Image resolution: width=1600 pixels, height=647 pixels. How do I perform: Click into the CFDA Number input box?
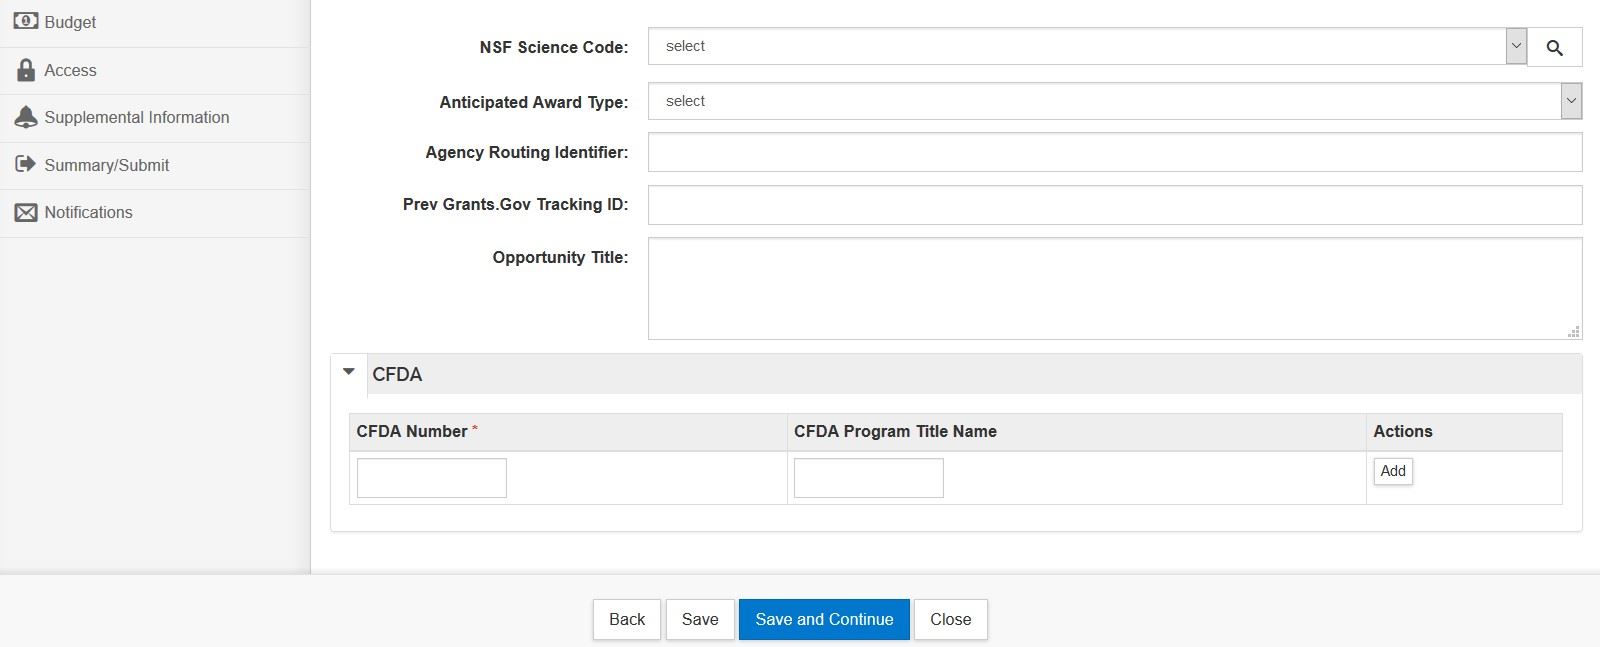tap(431, 478)
